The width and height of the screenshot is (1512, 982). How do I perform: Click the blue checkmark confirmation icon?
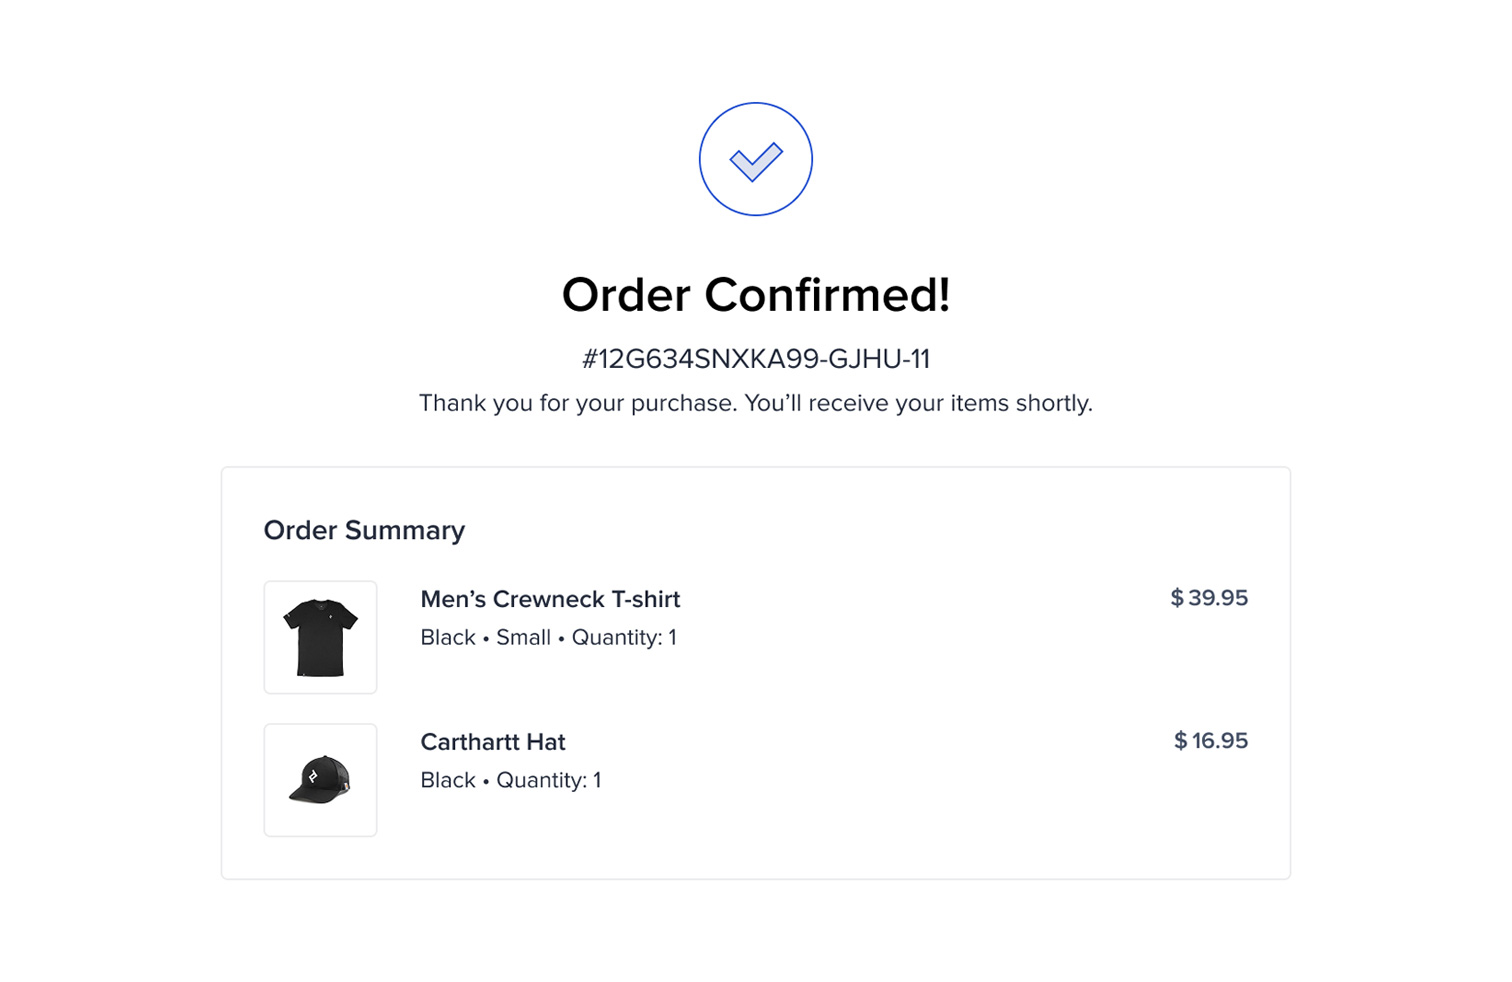pyautogui.click(x=755, y=159)
